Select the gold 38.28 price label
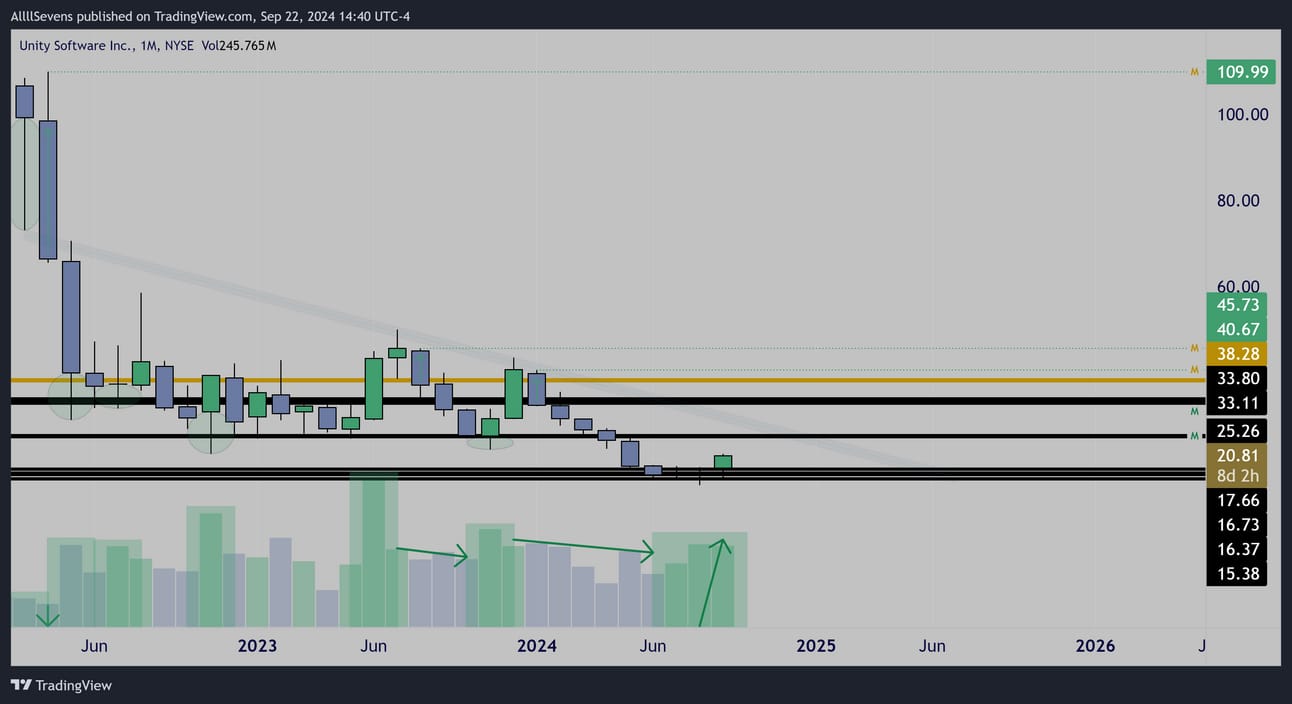The height and width of the screenshot is (704, 1292). pyautogui.click(x=1237, y=353)
